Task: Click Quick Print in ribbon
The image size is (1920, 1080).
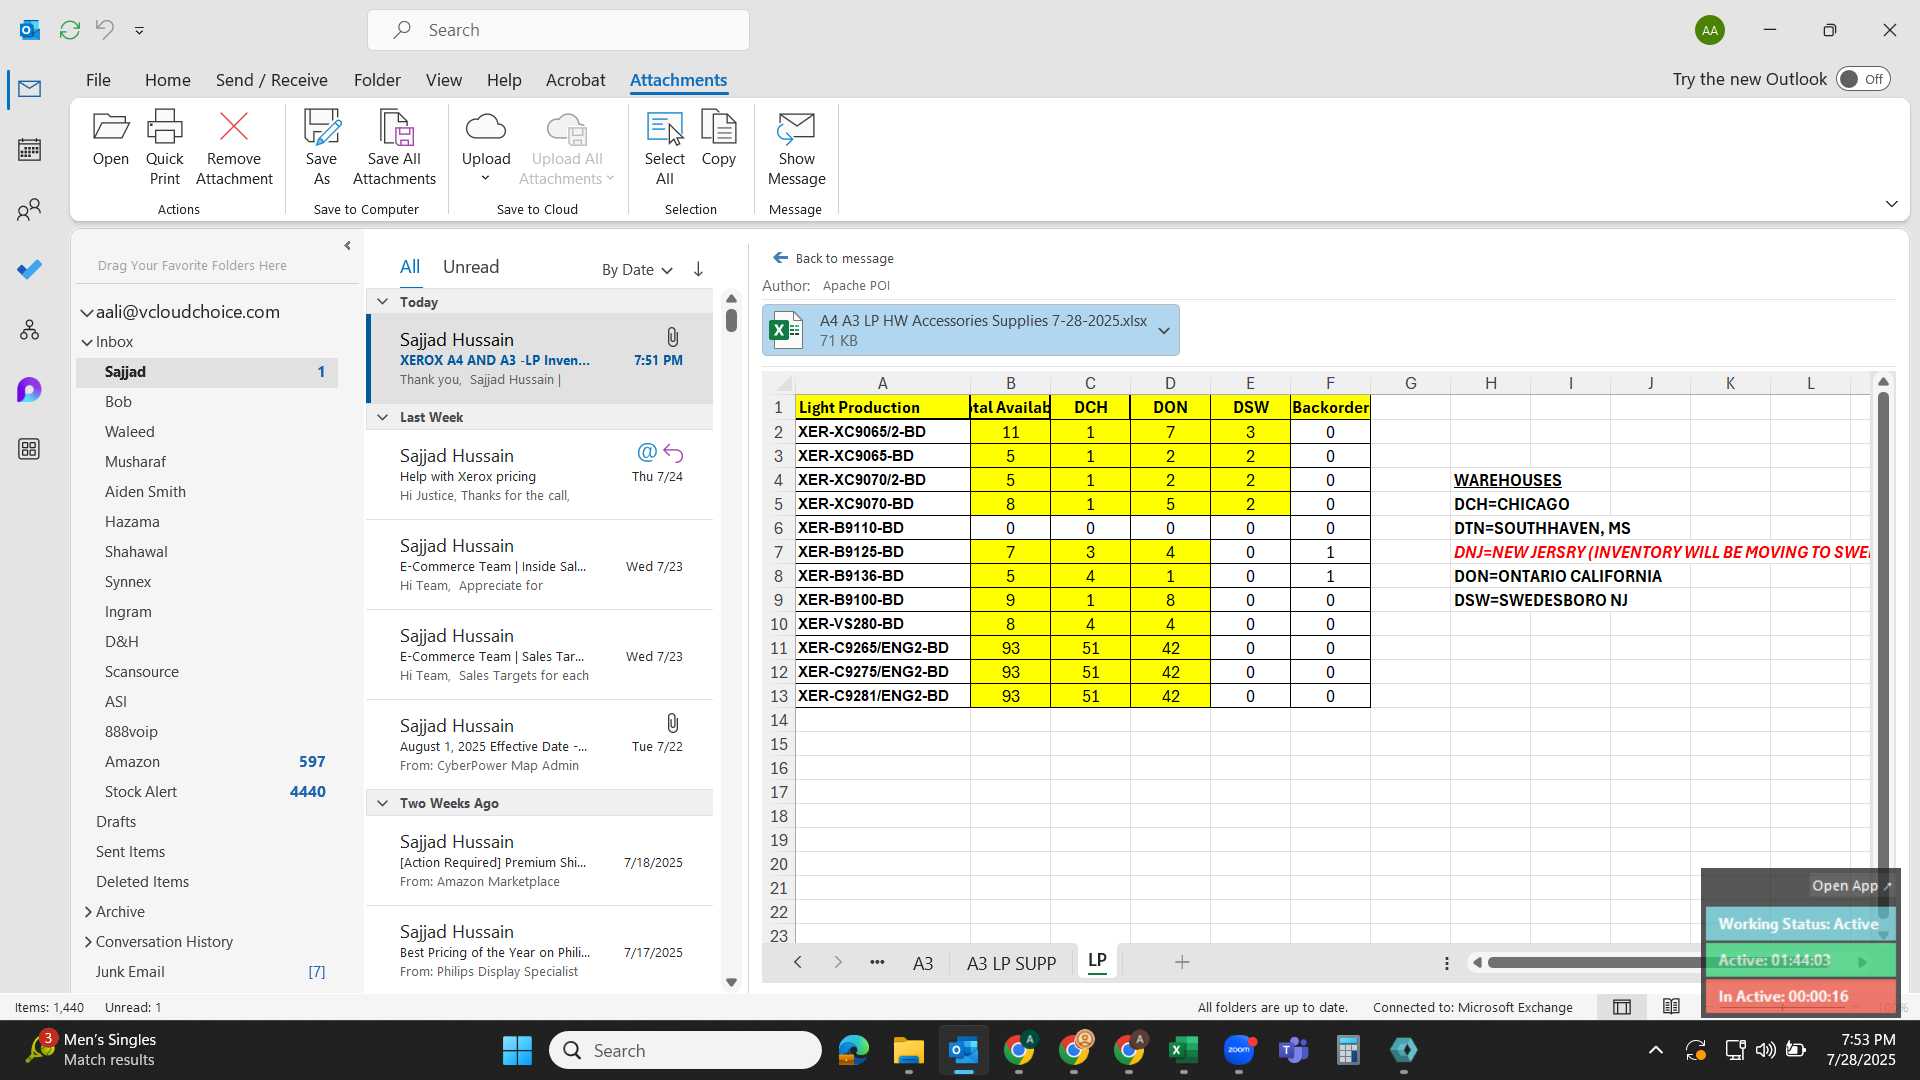Action: pyautogui.click(x=164, y=148)
